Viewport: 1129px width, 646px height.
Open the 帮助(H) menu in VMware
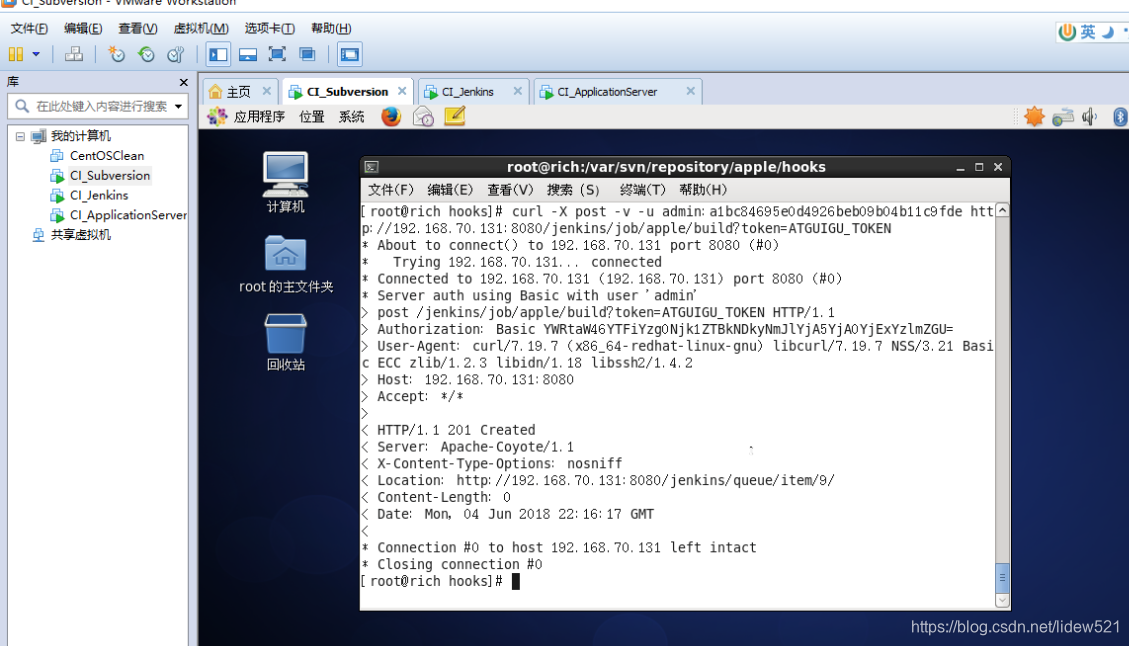pyautogui.click(x=331, y=28)
